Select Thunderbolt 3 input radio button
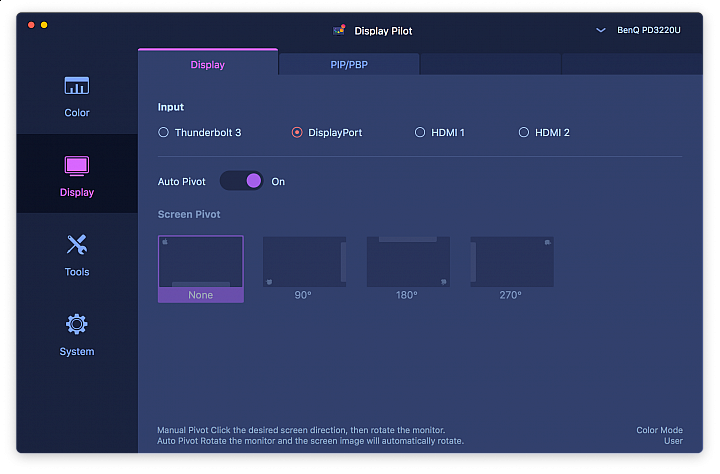Image resolution: width=720 pixels, height=474 pixels. (163, 132)
